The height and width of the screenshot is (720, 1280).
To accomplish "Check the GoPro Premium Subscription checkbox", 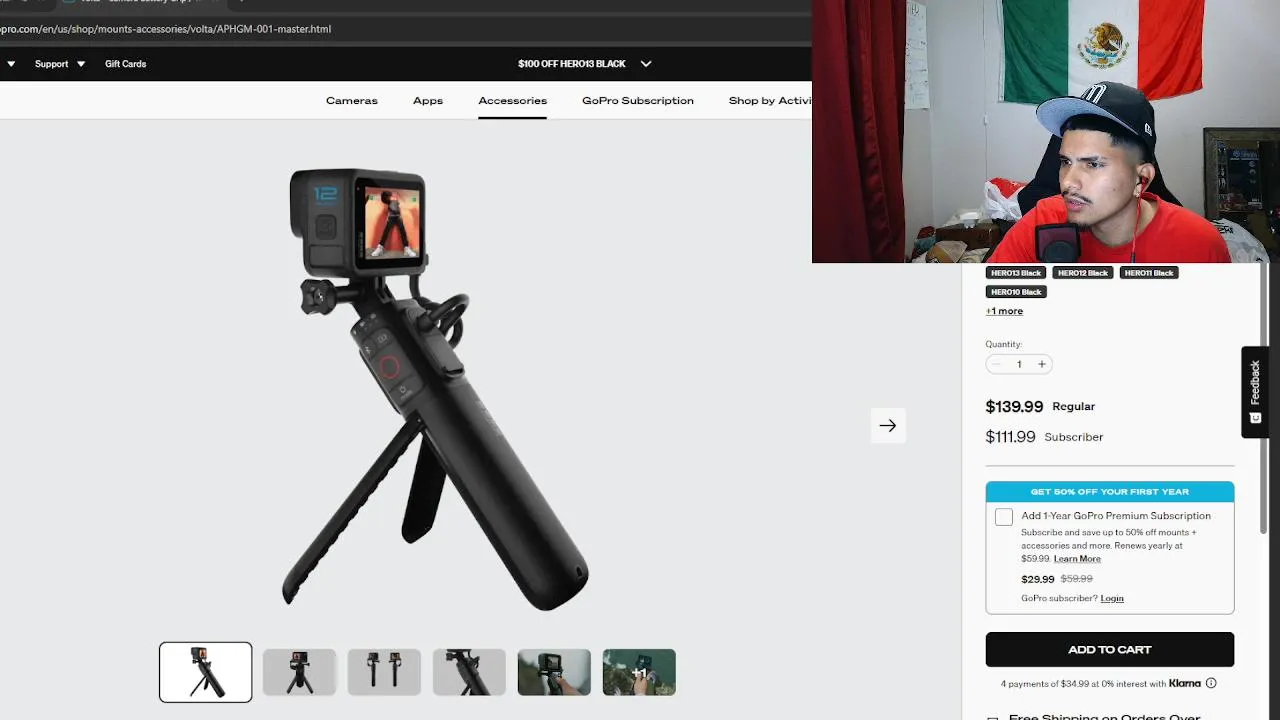I will (1004, 517).
